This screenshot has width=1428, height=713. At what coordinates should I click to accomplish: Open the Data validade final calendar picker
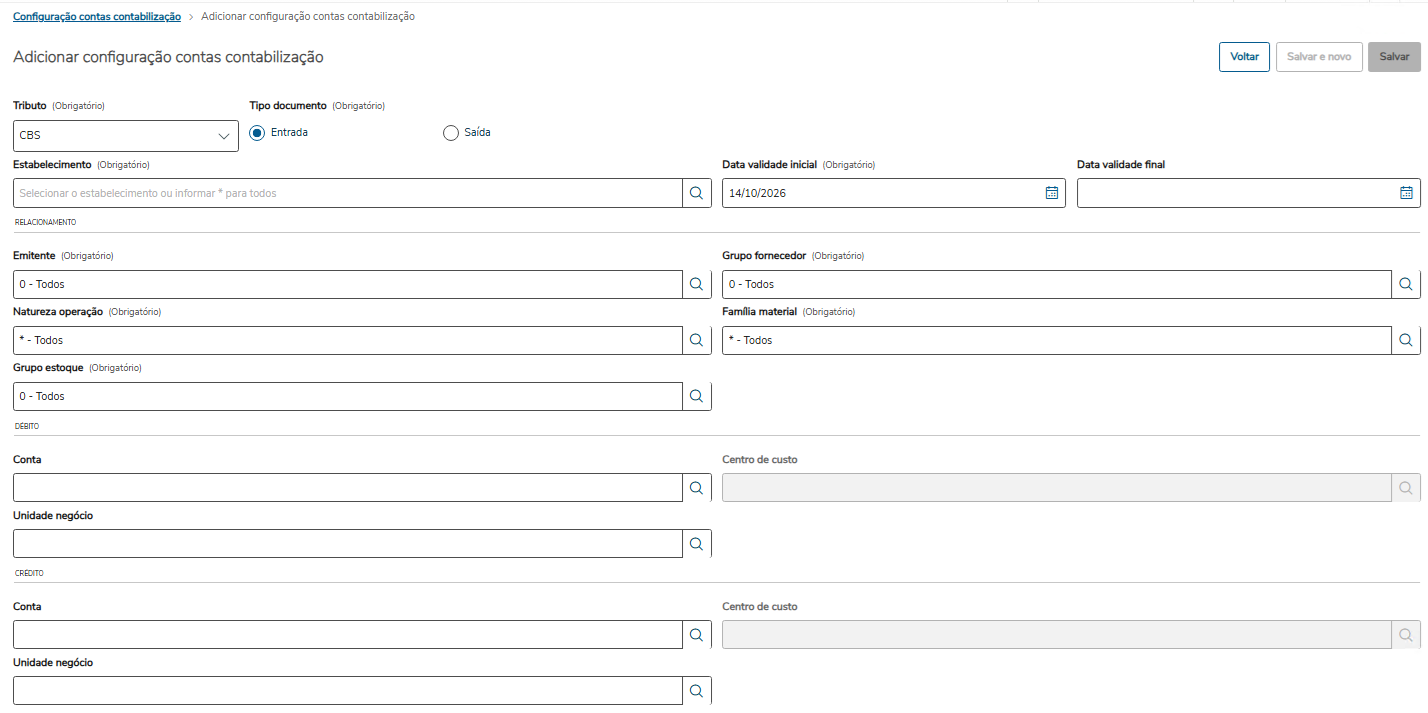coord(1406,193)
